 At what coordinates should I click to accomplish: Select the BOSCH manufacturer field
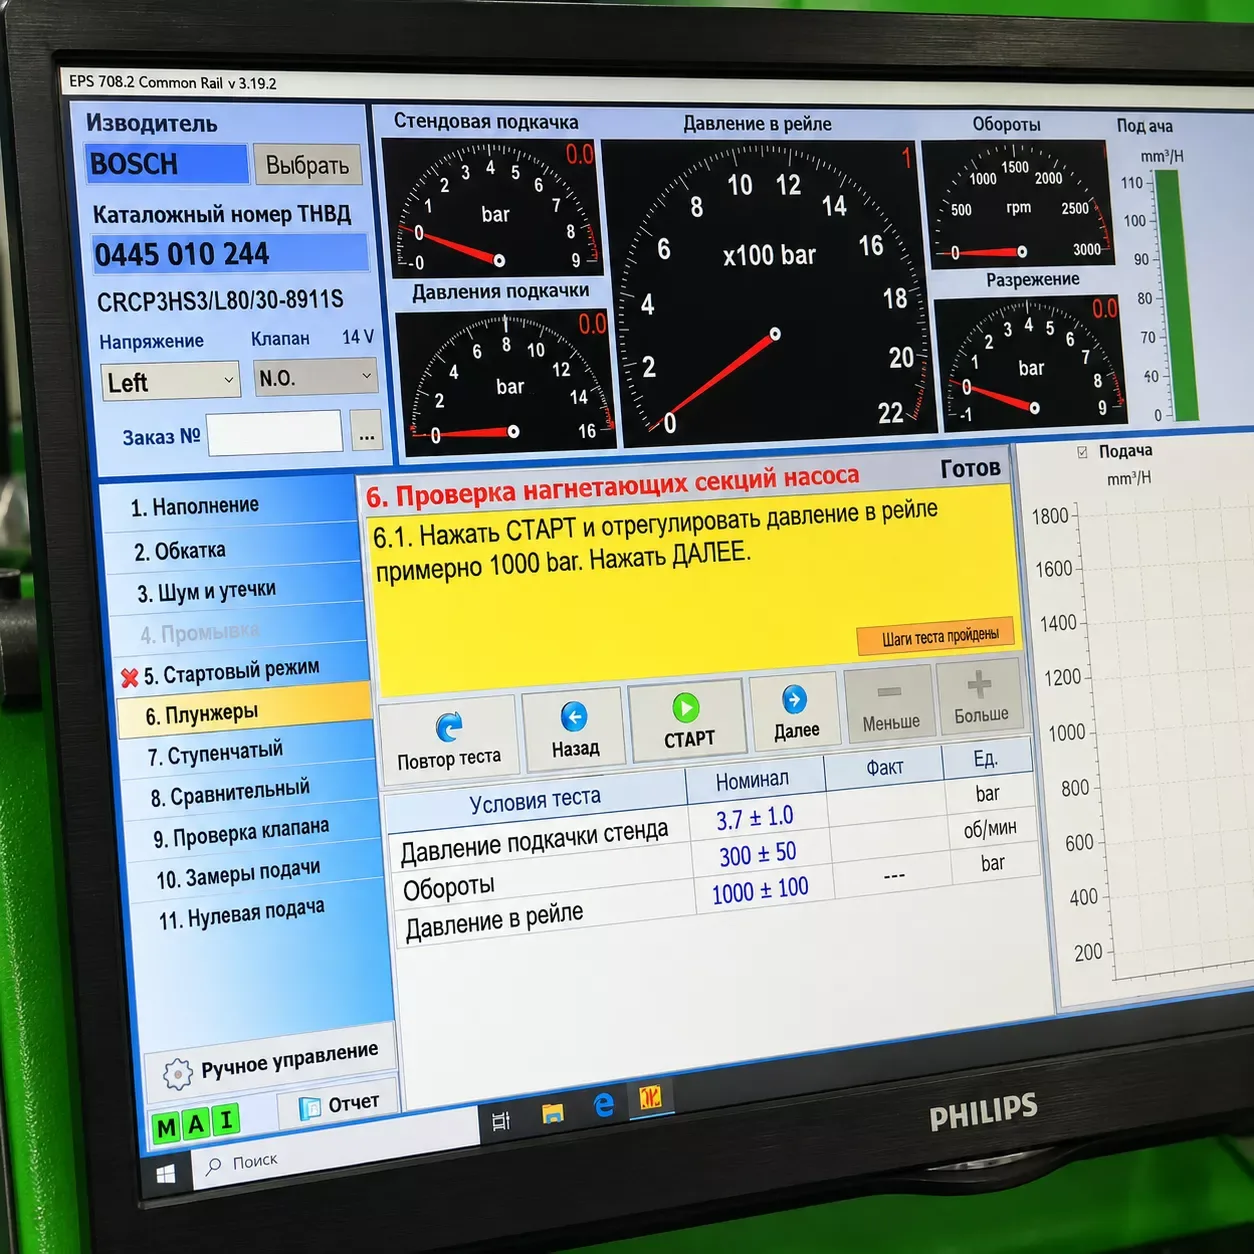click(x=167, y=163)
